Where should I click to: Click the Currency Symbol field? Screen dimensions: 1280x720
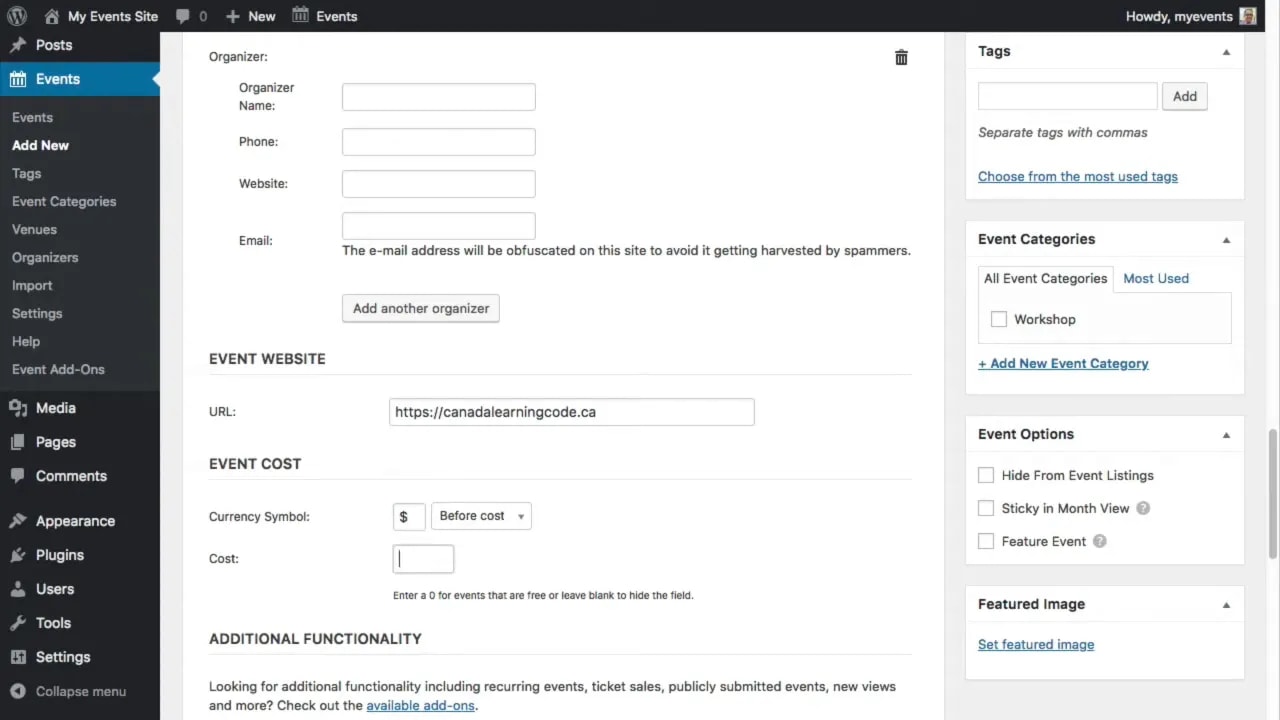point(409,516)
